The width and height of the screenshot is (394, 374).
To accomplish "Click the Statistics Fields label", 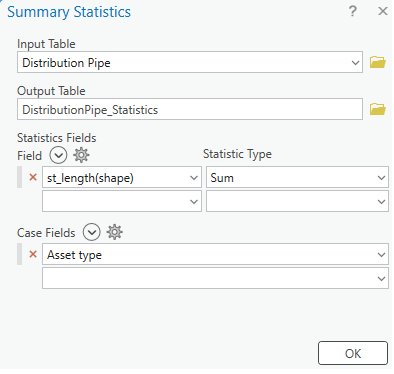I will (x=57, y=138).
